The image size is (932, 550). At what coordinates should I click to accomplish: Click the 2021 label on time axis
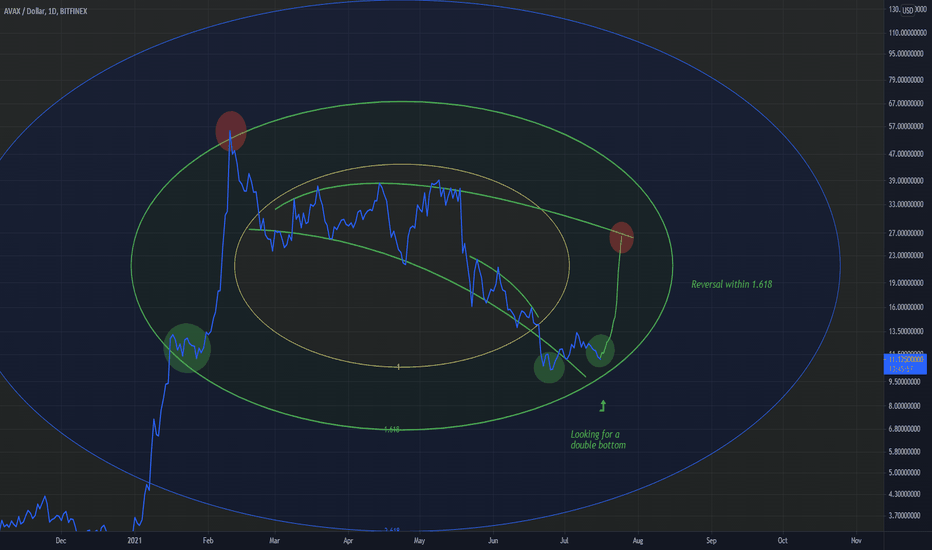coord(134,540)
